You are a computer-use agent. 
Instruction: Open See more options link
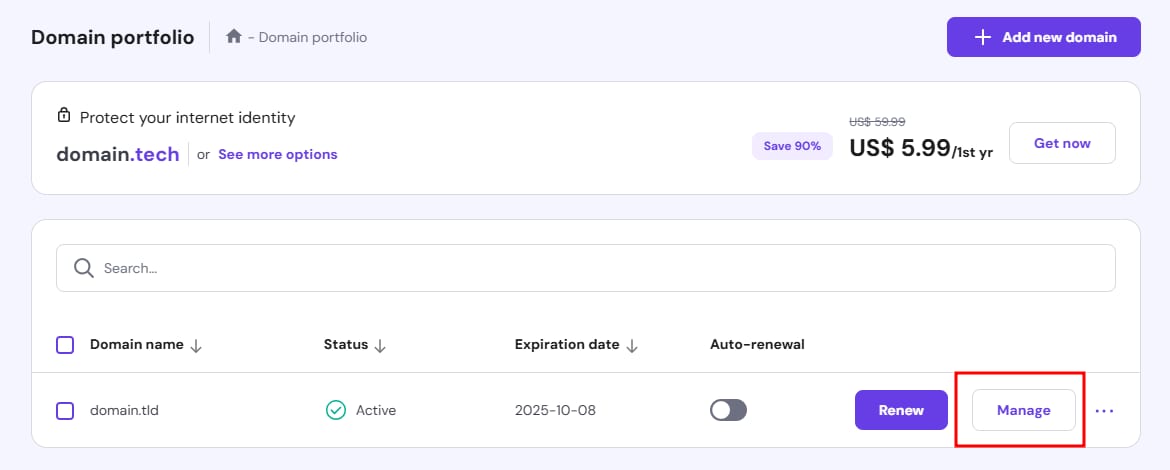277,154
